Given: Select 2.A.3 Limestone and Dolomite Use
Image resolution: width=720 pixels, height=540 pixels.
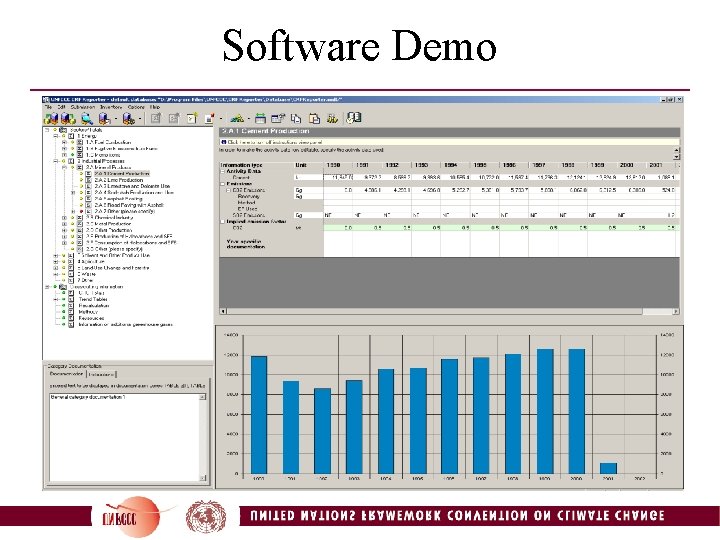Looking at the screenshot, I should click(x=132, y=186).
